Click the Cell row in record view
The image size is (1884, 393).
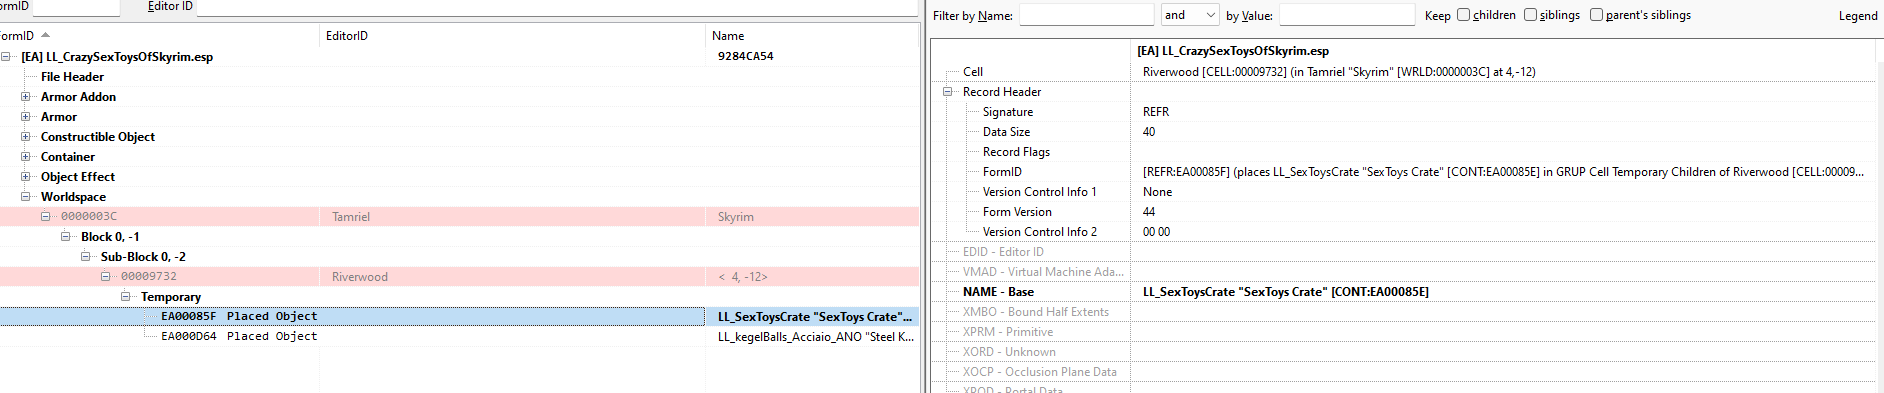pyautogui.click(x=1404, y=72)
